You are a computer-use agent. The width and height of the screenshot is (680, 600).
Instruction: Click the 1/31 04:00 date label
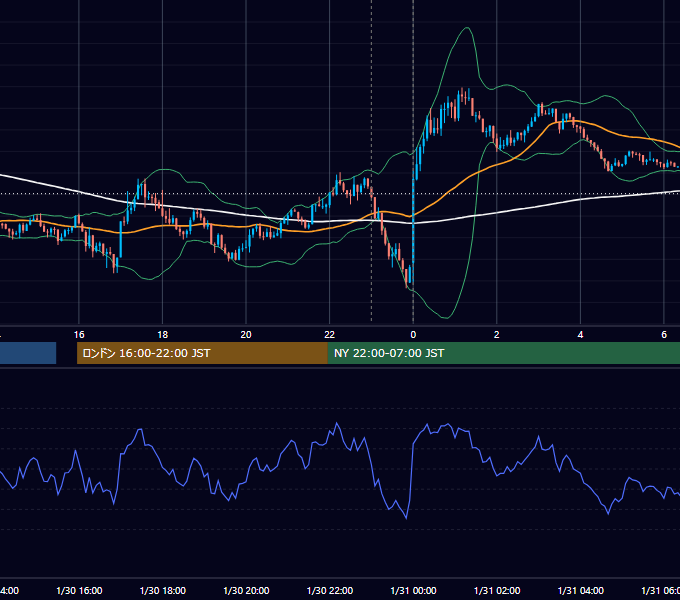point(581,590)
